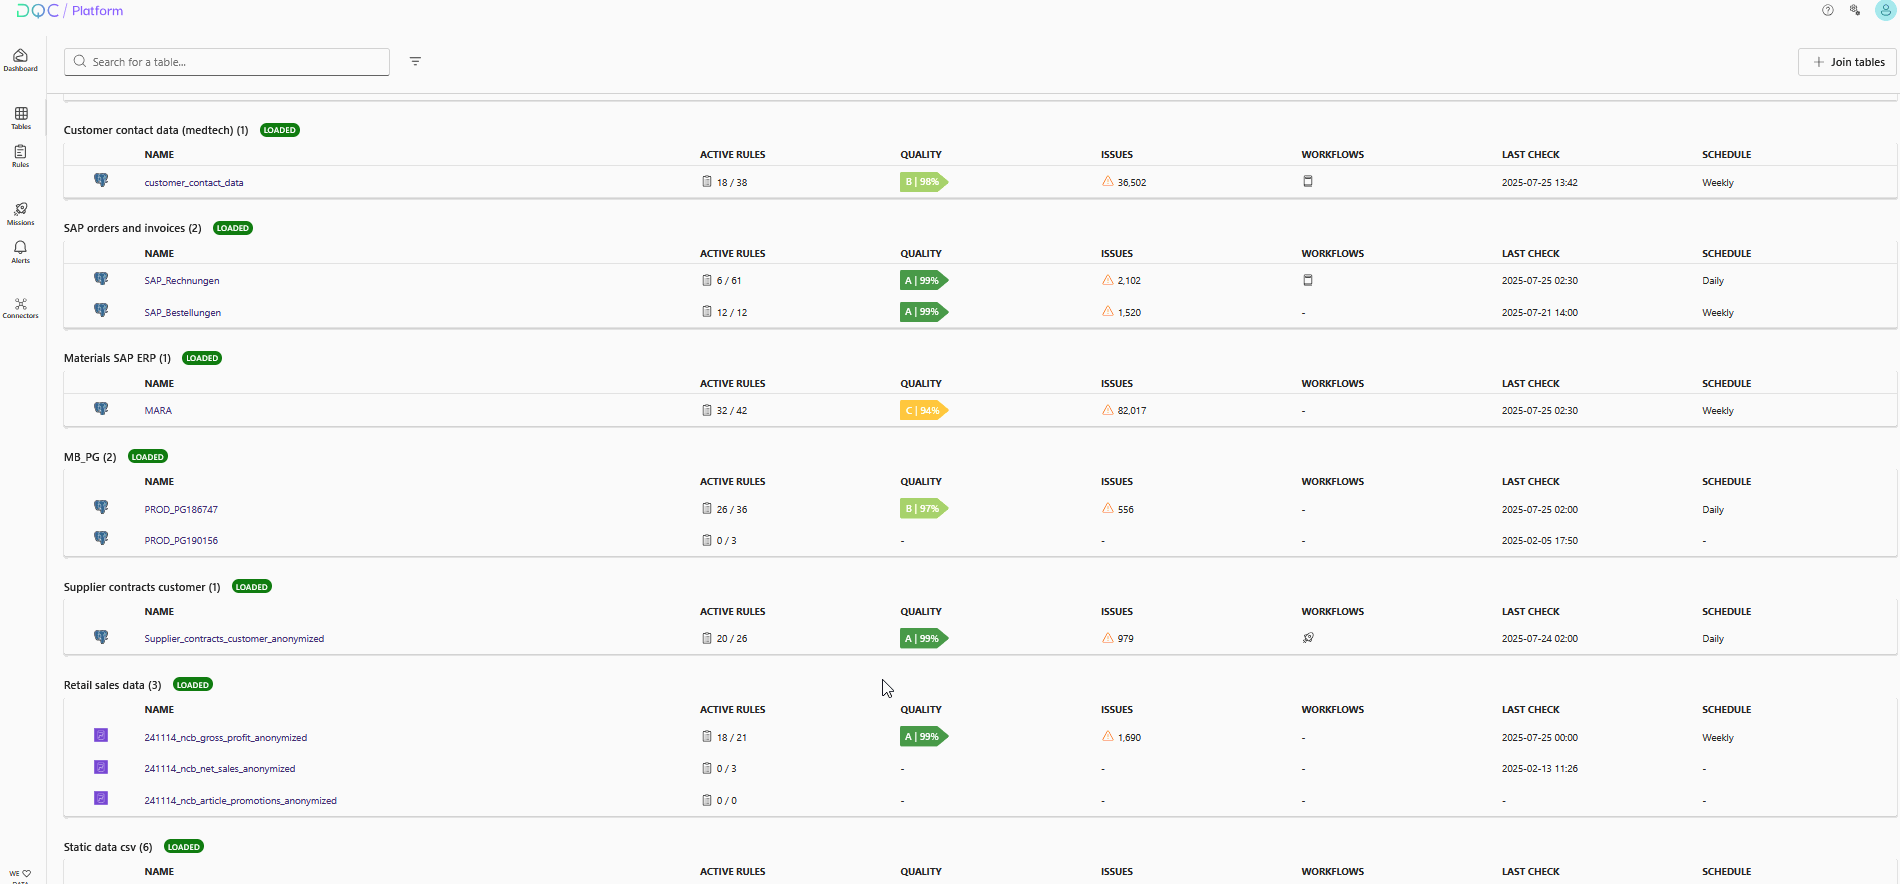Click the warning icon next to 82,017 issues
Screen dimensions: 1900x884
point(1108,410)
